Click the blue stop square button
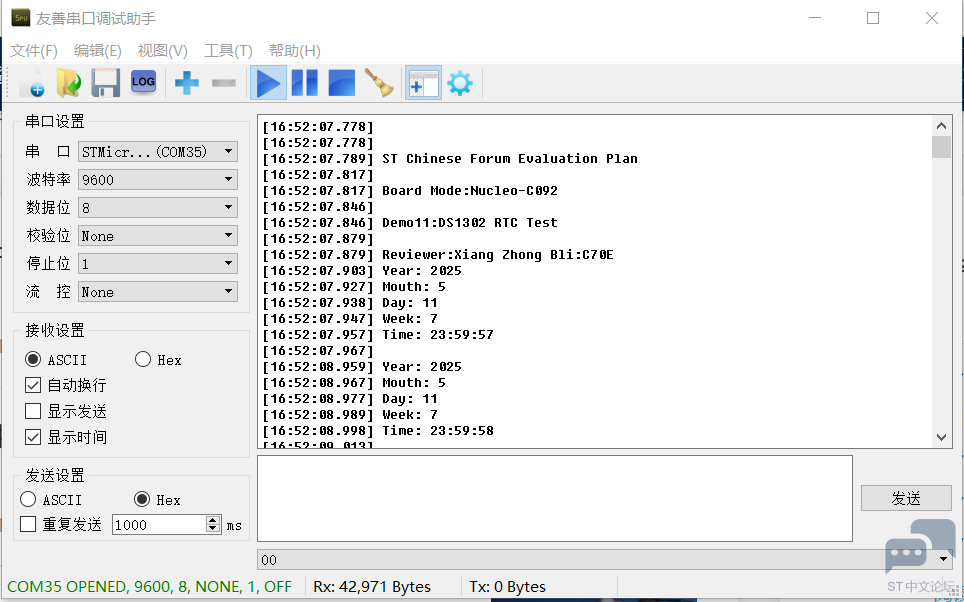Screen dimensions: 964x602 341,83
